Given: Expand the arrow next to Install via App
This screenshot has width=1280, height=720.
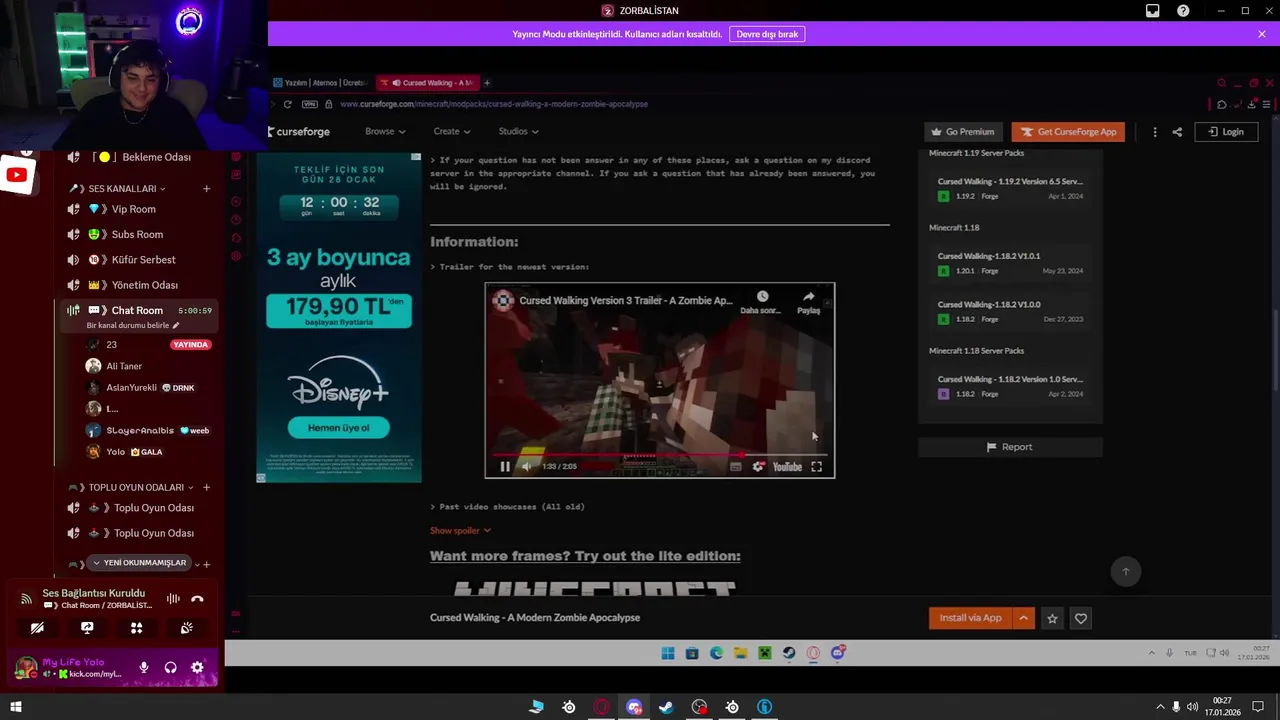Looking at the screenshot, I should coord(1023,618).
